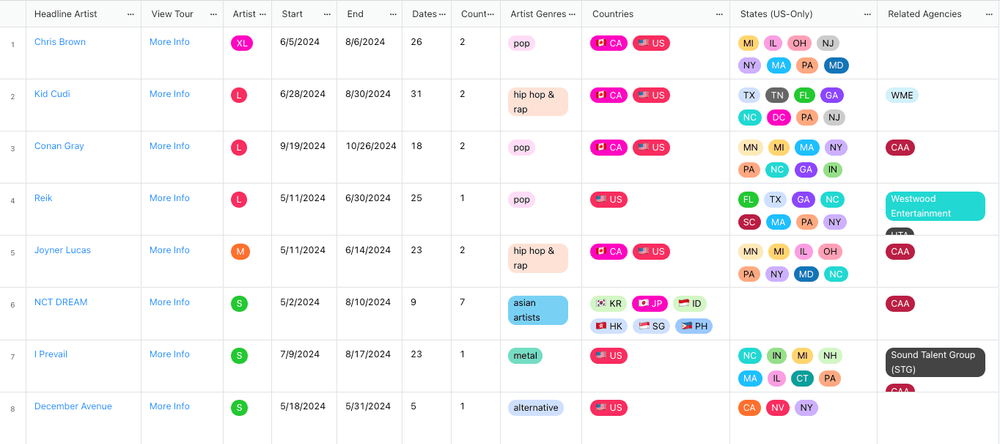Click the Chris Brown artist link

click(60, 42)
